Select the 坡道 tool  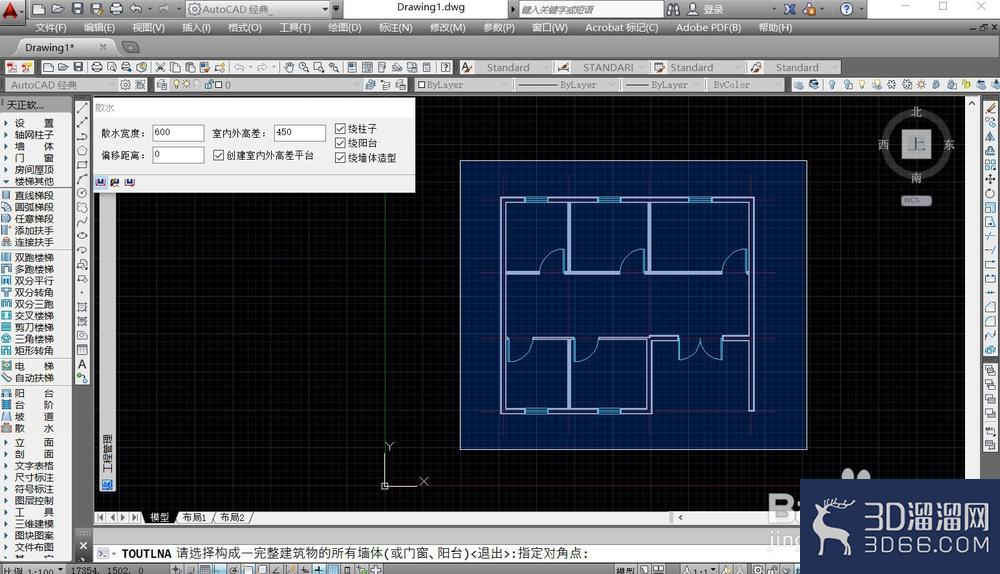tap(28, 416)
